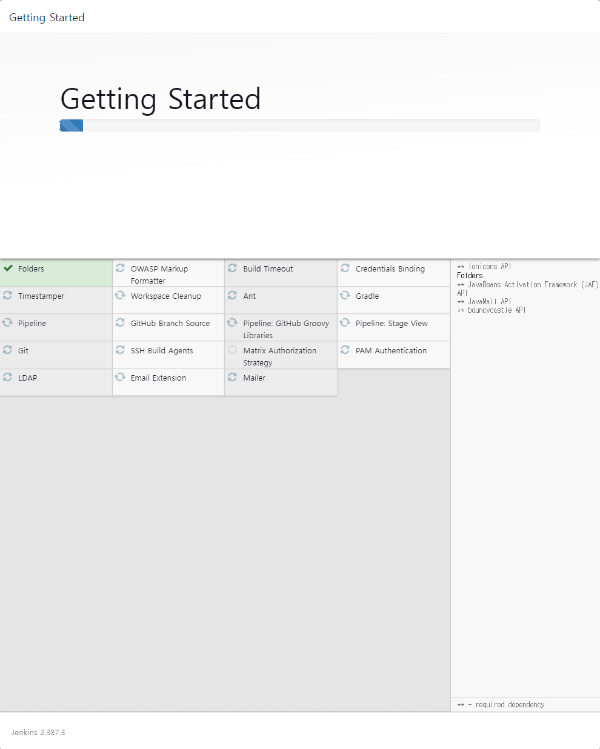This screenshot has height=749, width=600.
Task: Click the Timestamper label
Action: (x=41, y=296)
